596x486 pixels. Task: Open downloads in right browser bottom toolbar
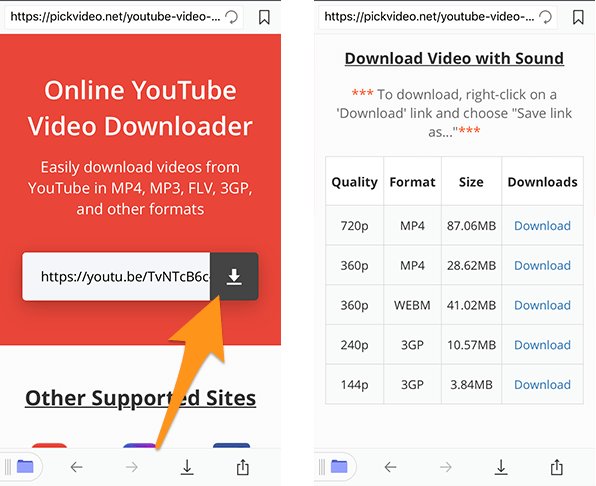[x=501, y=467]
